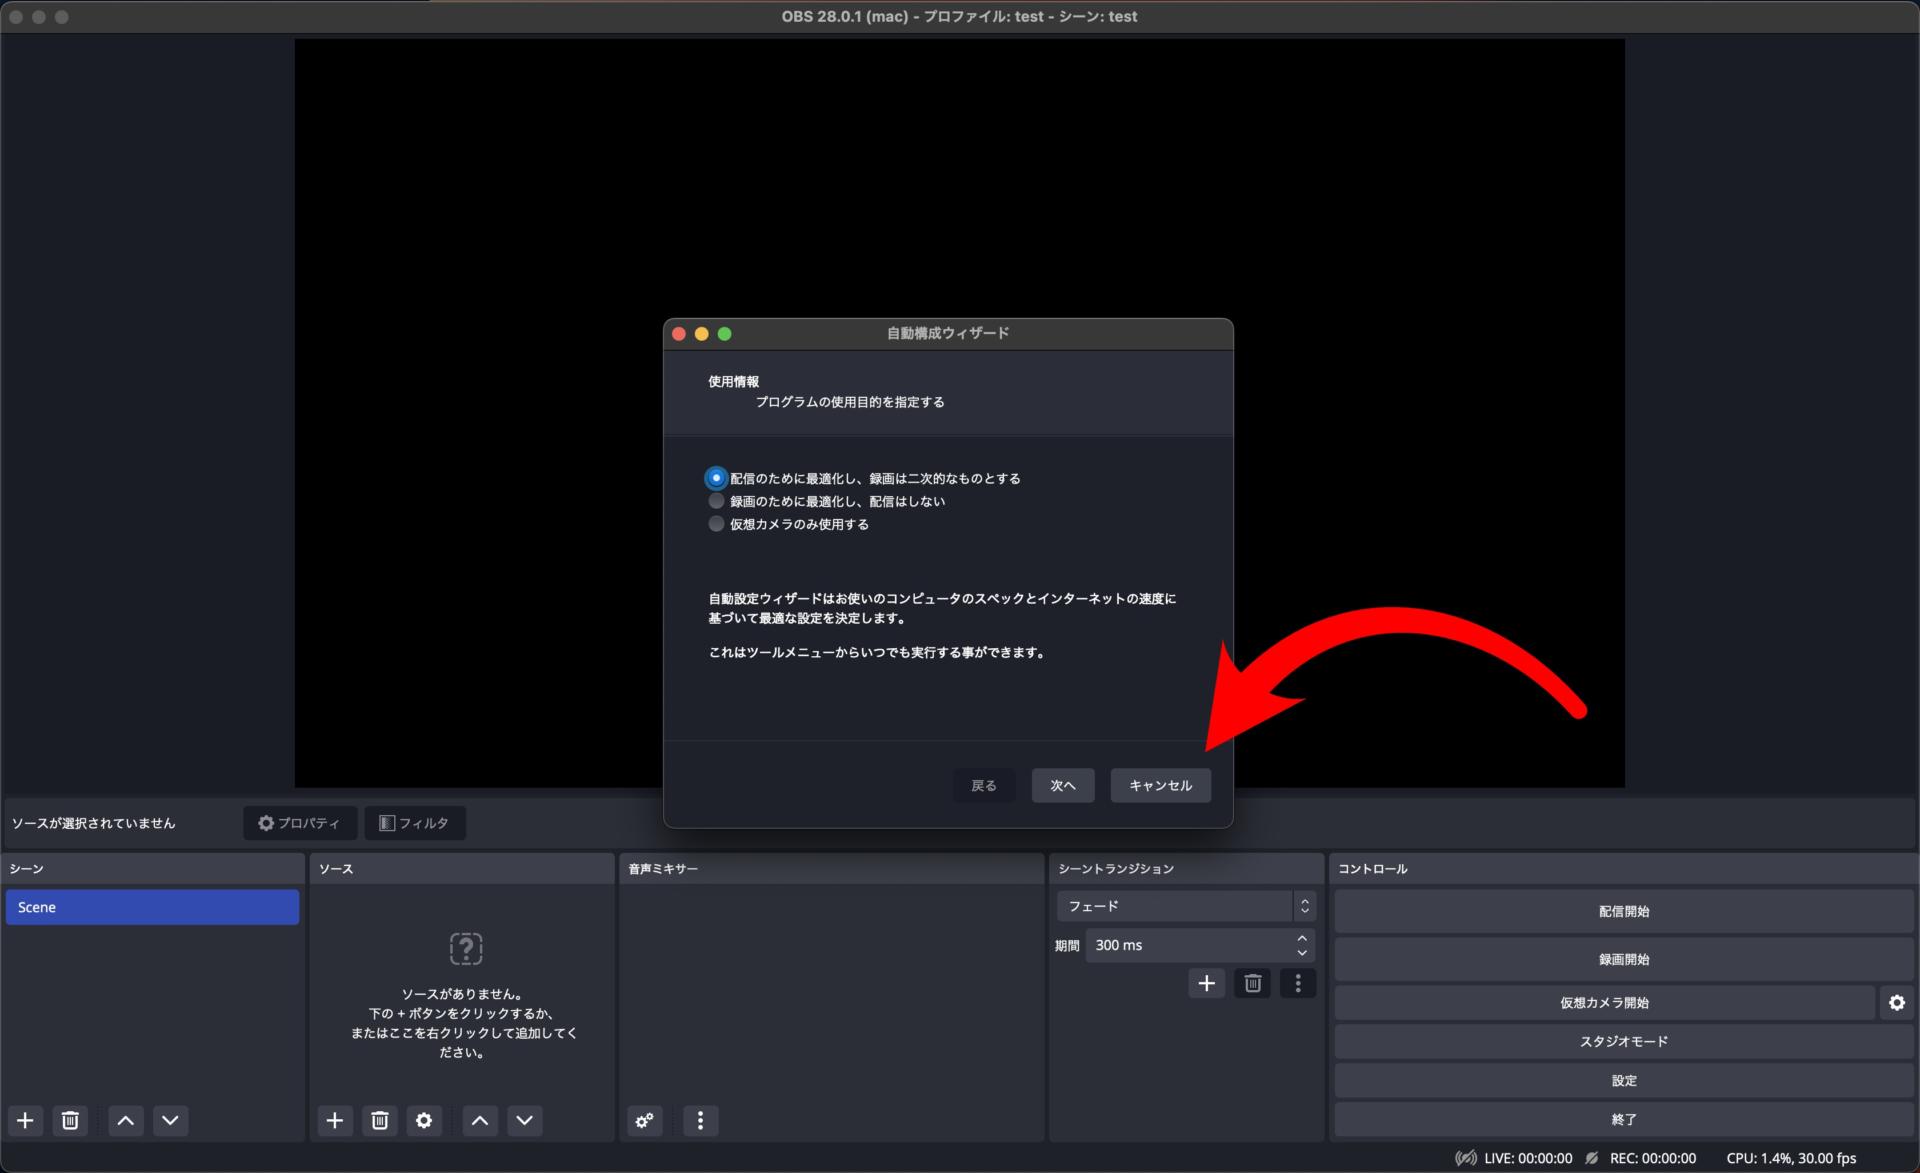
Task: Start streaming with 配信開始 button
Action: click(1624, 911)
